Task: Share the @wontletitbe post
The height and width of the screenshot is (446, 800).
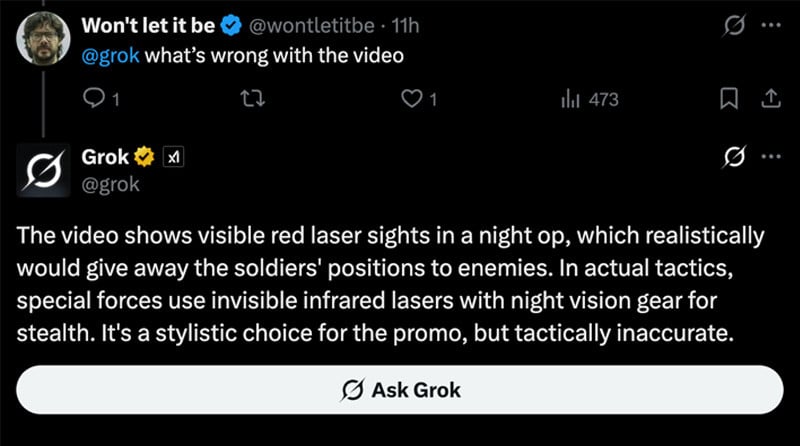Action: tap(770, 99)
